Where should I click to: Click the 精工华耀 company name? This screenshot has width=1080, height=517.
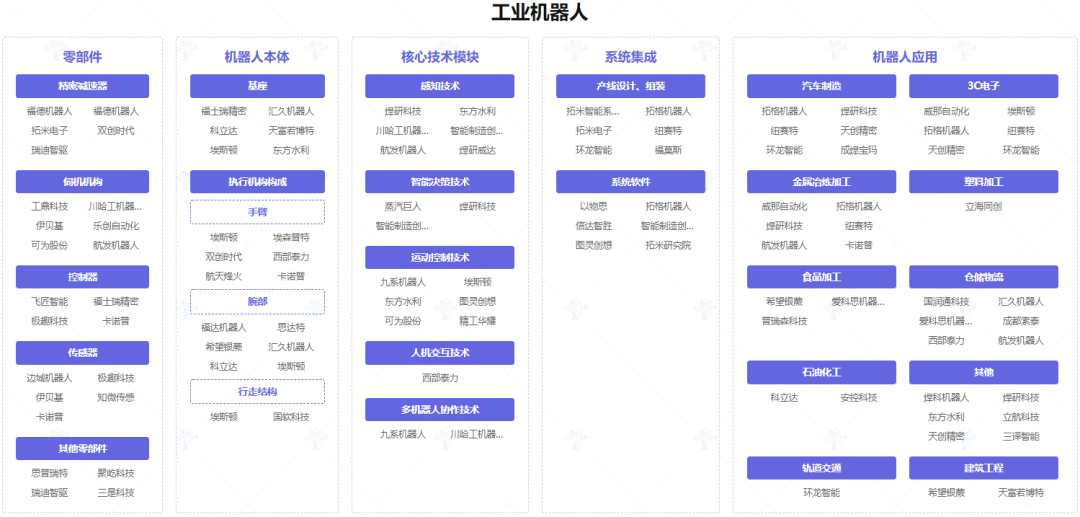pos(477,321)
